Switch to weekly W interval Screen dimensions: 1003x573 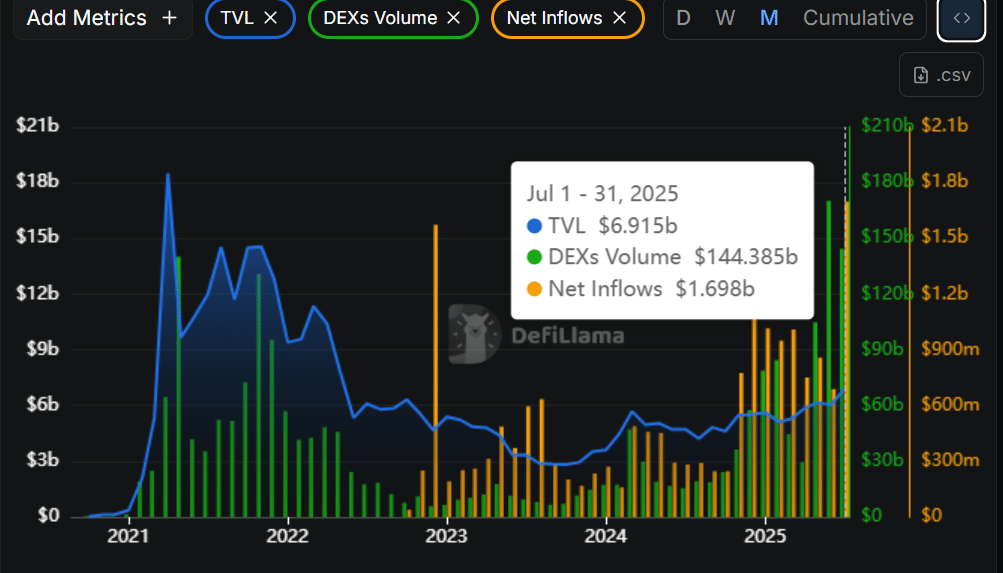point(725,18)
